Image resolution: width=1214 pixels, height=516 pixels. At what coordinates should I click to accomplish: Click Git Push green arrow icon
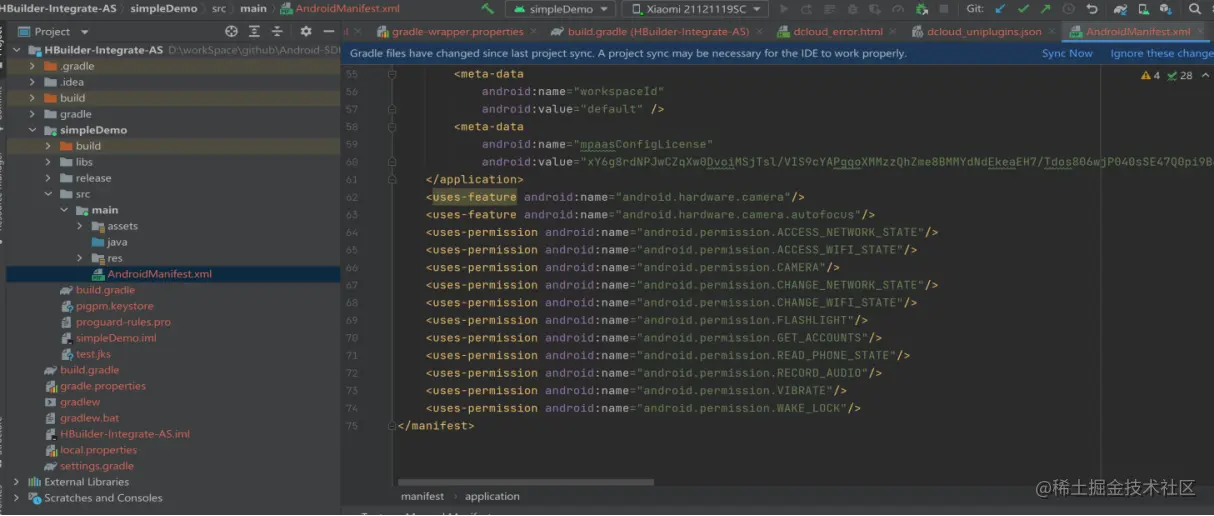coord(1045,9)
